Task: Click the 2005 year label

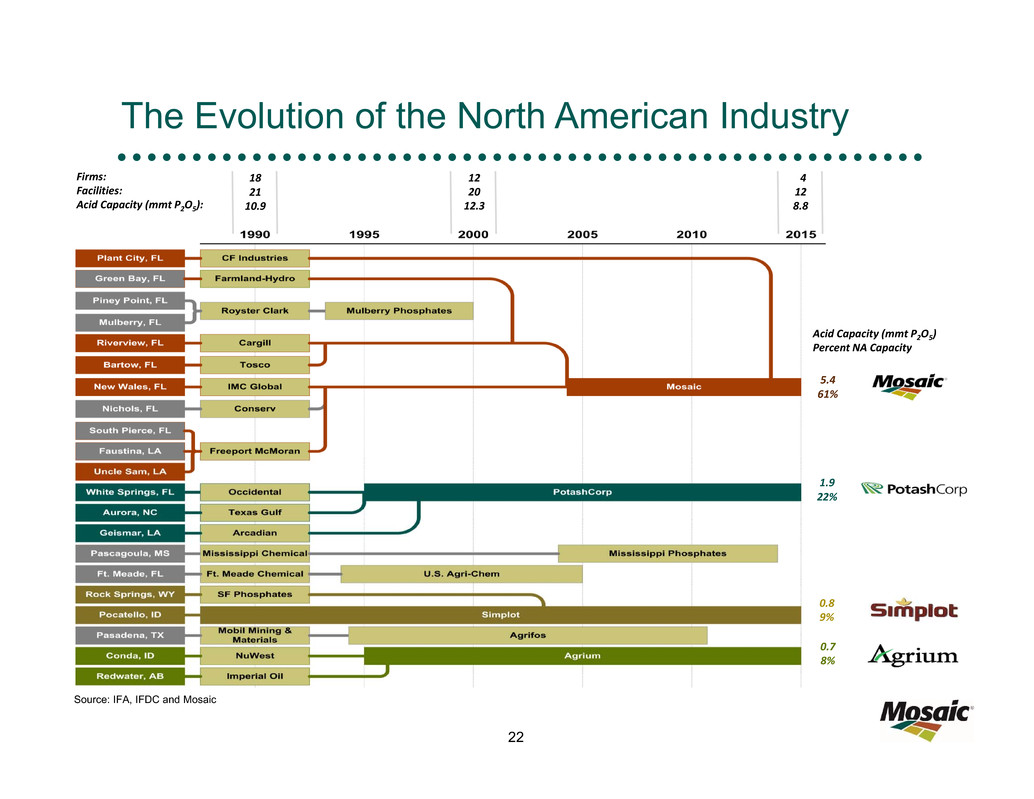Action: pos(582,234)
